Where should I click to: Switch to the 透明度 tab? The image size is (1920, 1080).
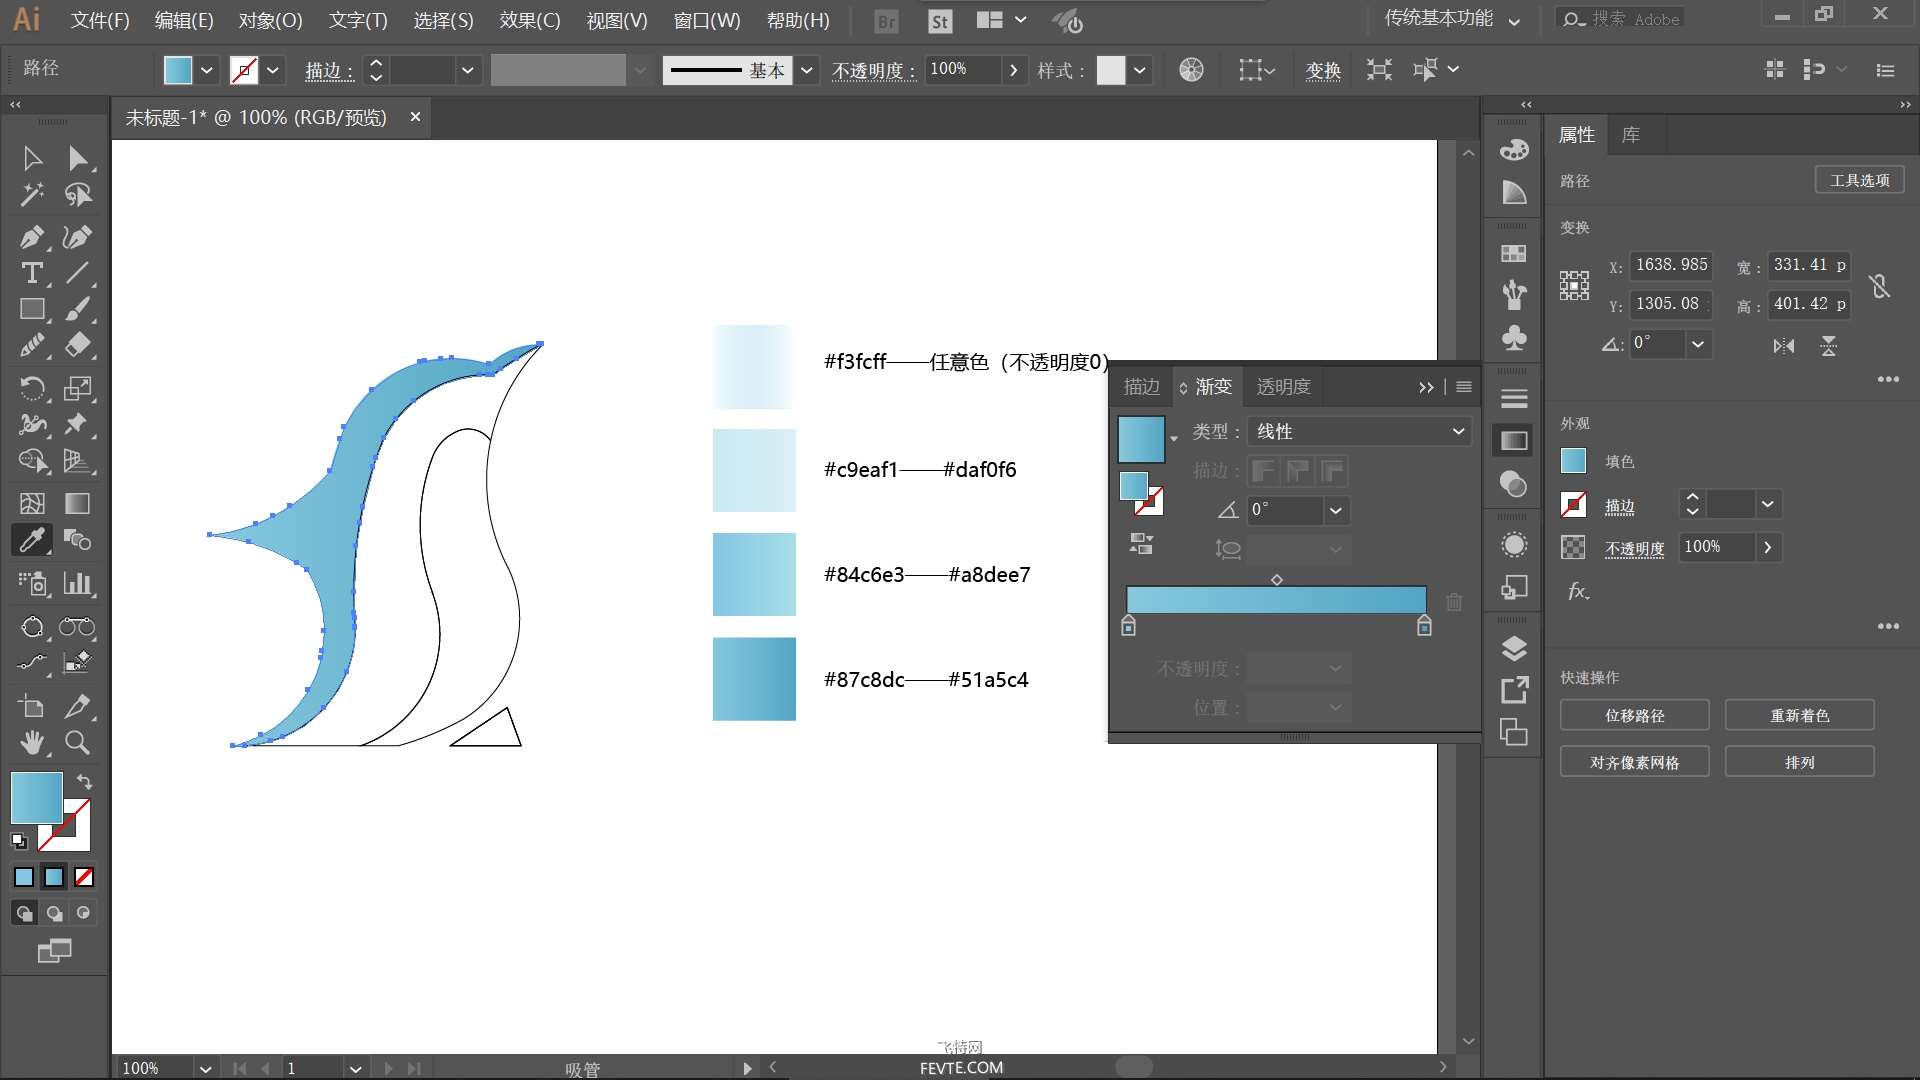[x=1283, y=387]
